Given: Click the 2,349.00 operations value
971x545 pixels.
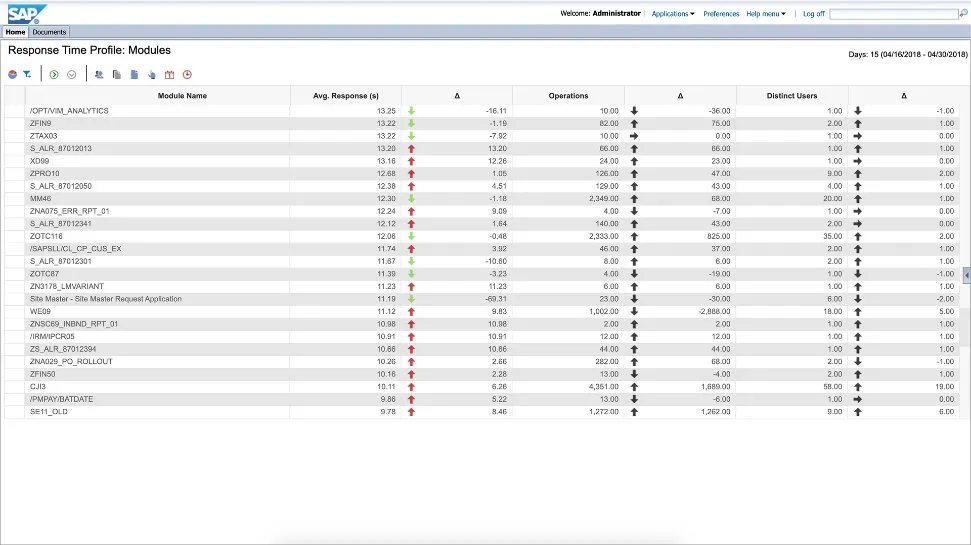Looking at the screenshot, I should [x=604, y=199].
